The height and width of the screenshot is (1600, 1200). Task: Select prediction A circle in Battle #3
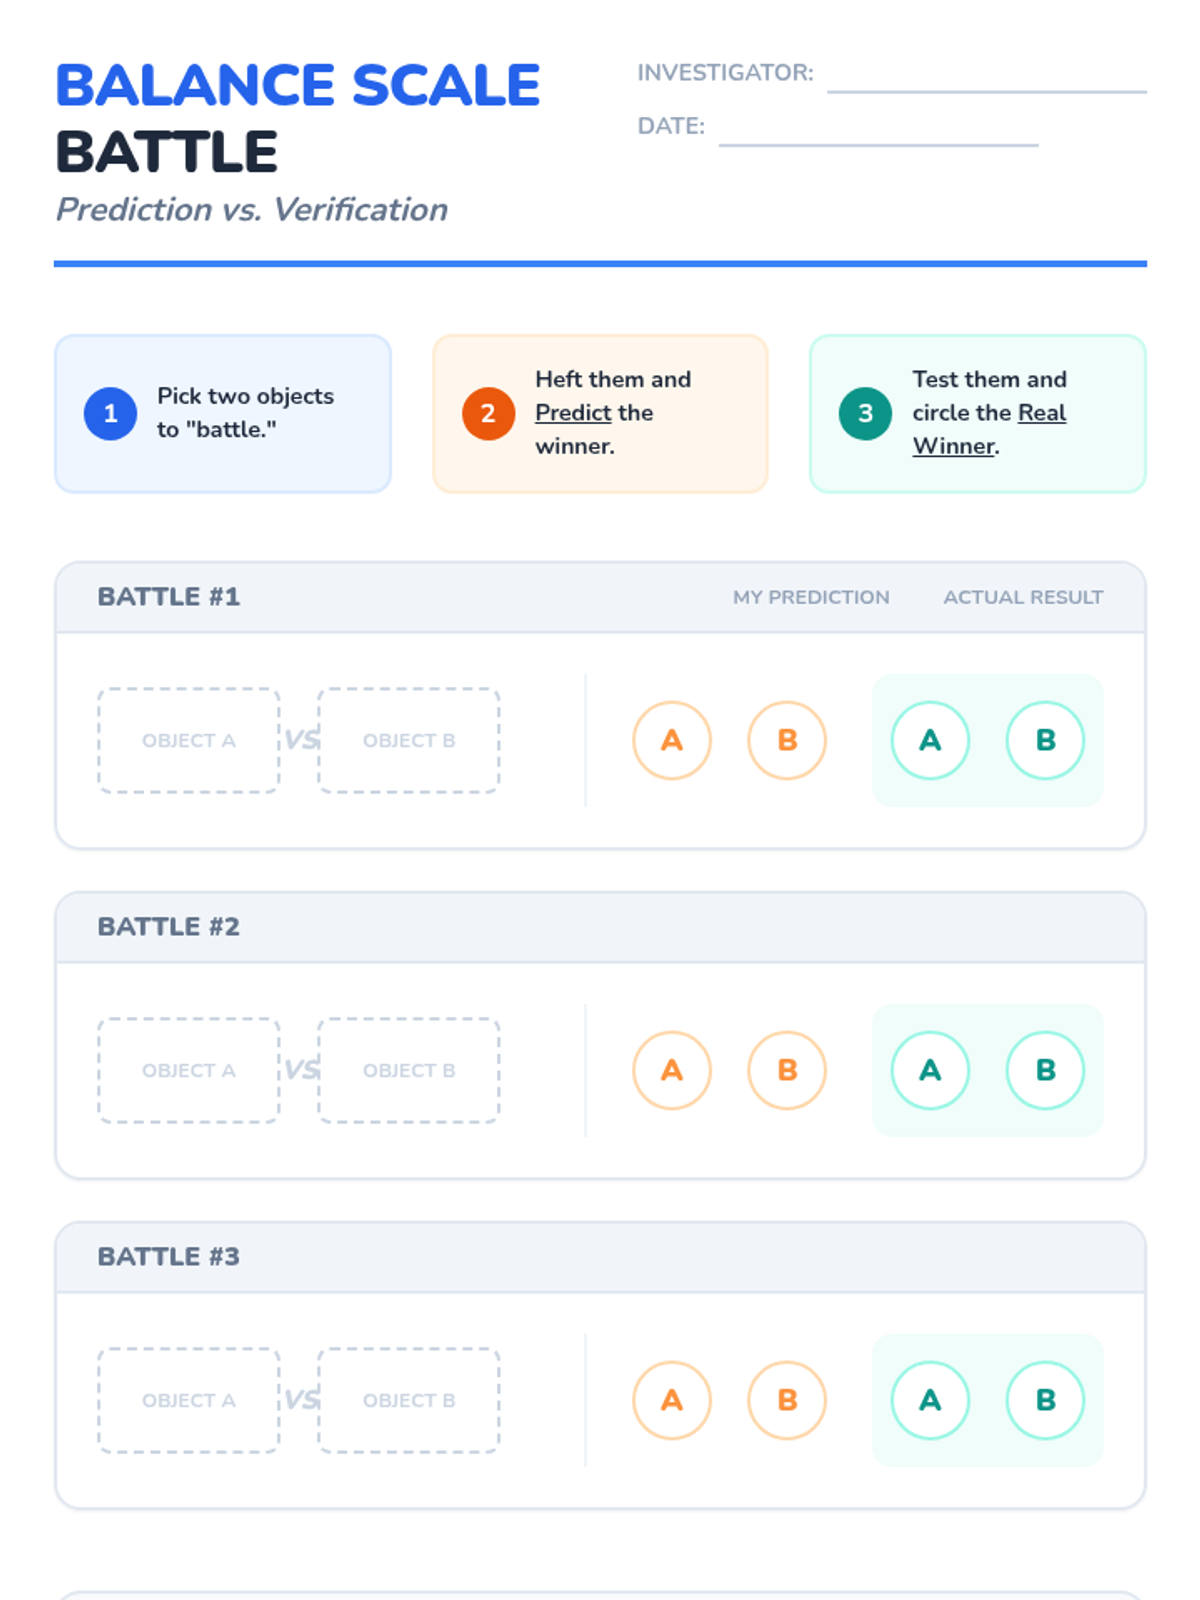point(672,1400)
